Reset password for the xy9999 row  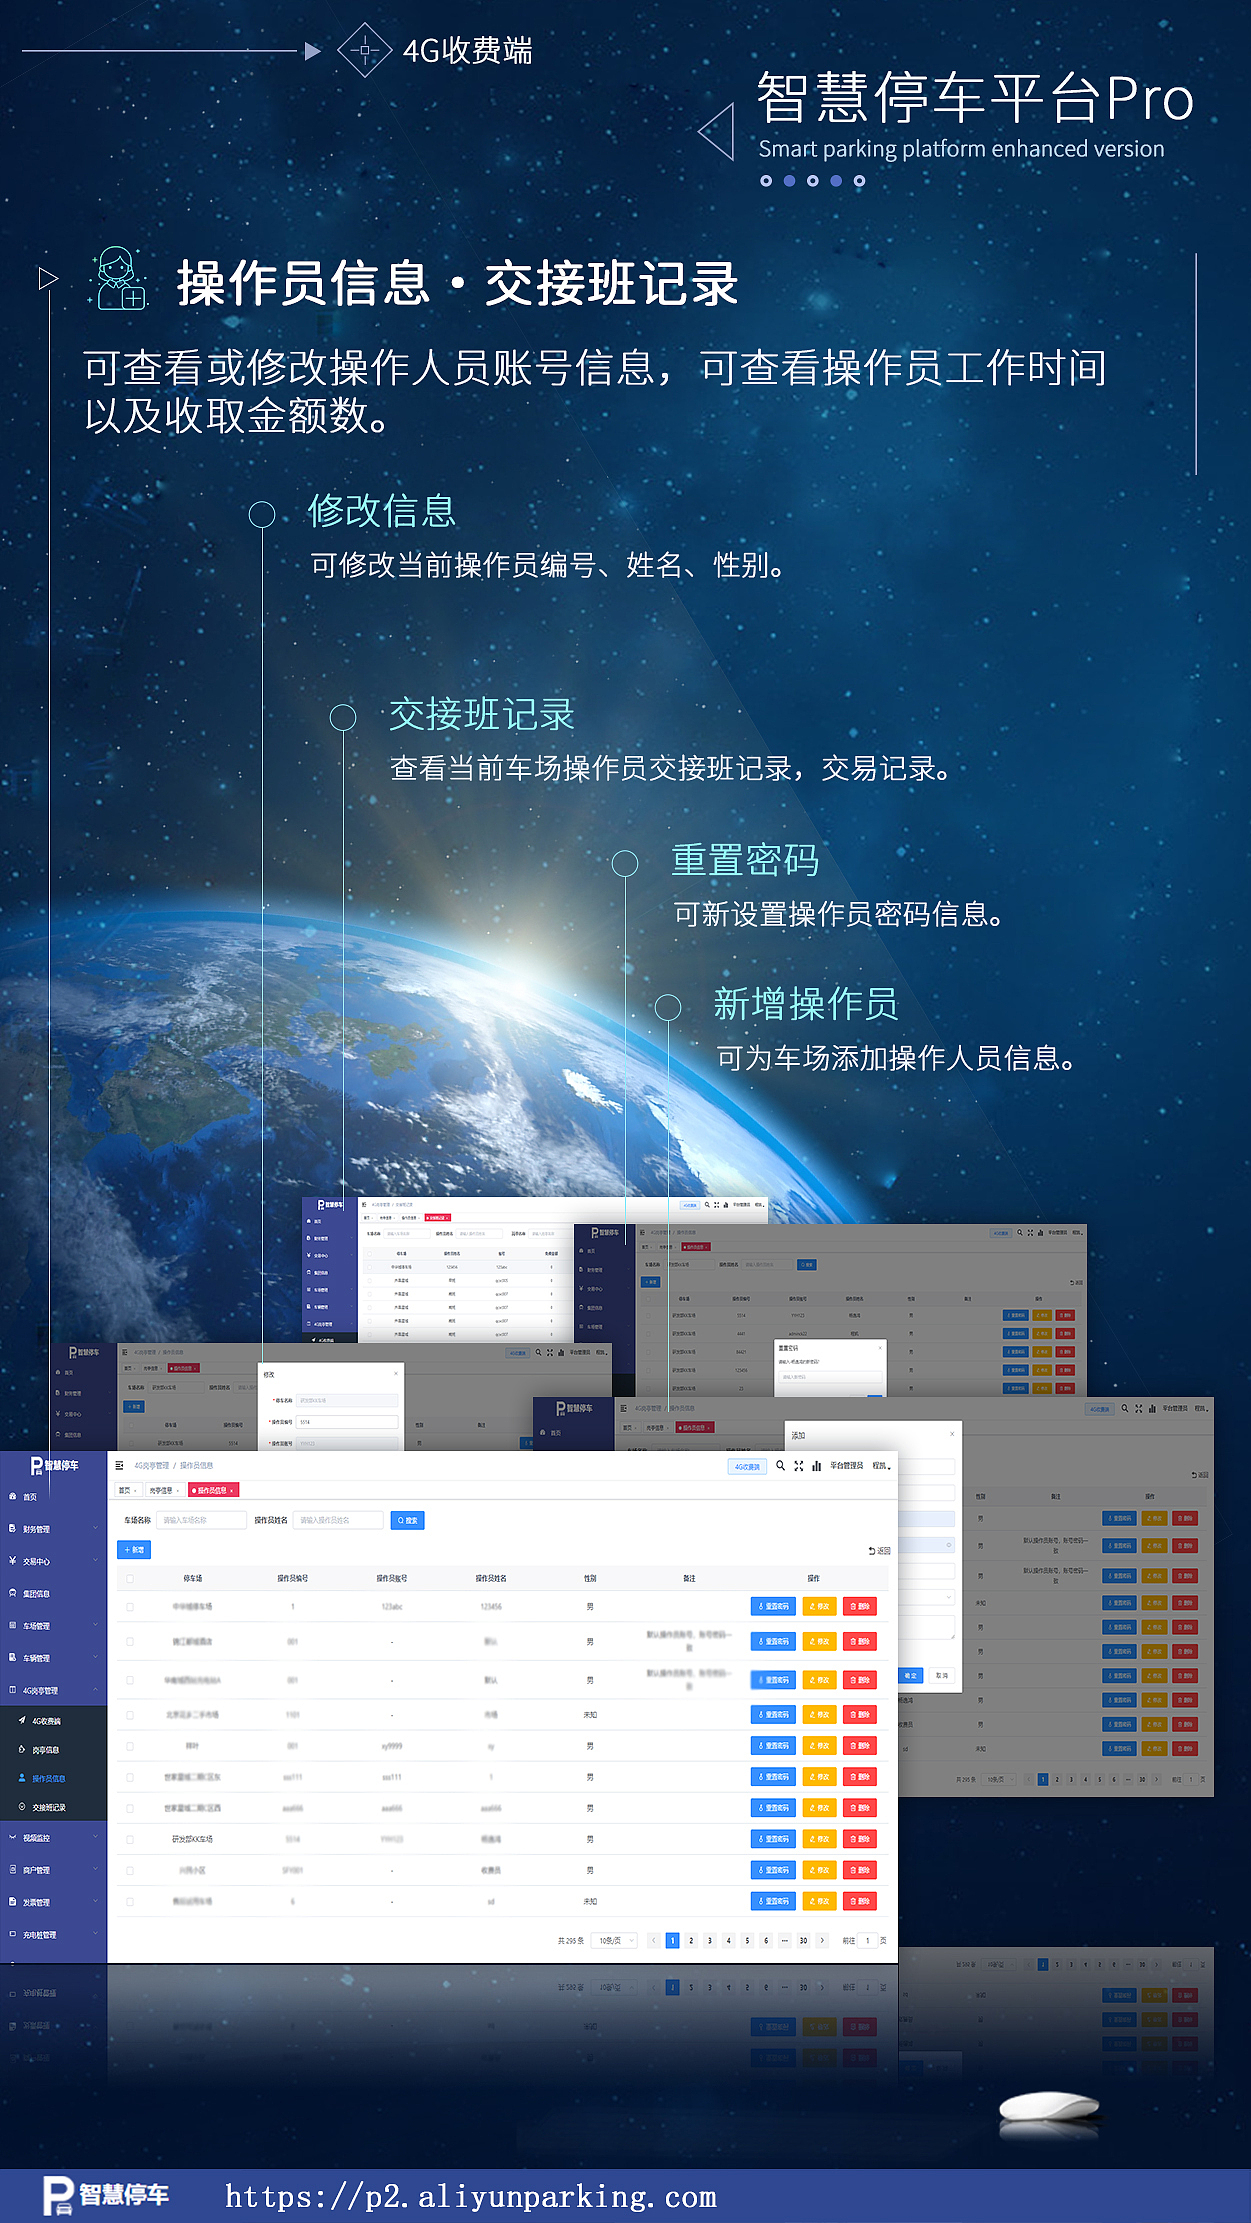pos(773,1745)
